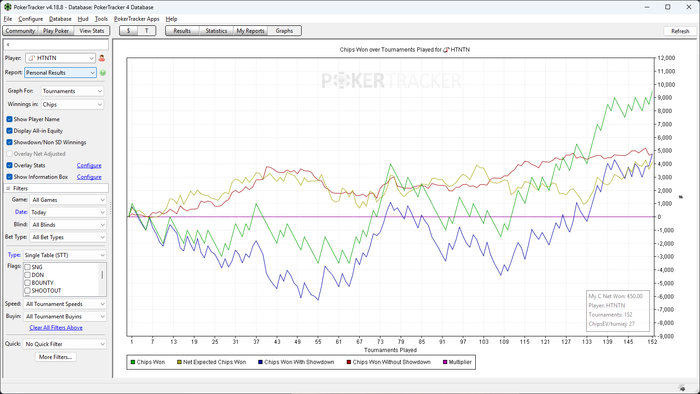Open the Database menu
The height and width of the screenshot is (394, 700).
(x=60, y=19)
